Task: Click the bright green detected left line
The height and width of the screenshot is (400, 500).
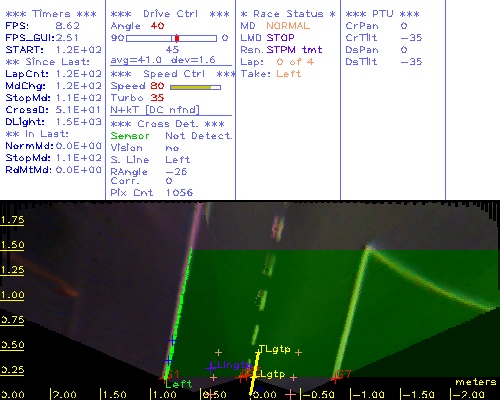Action: coord(178,313)
